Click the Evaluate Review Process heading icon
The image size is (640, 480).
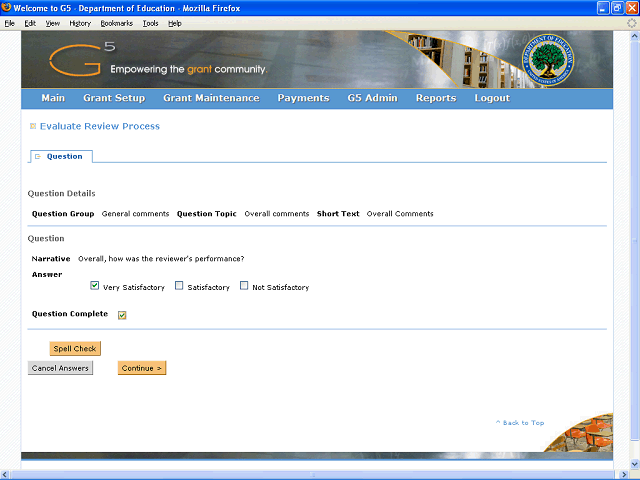point(33,126)
